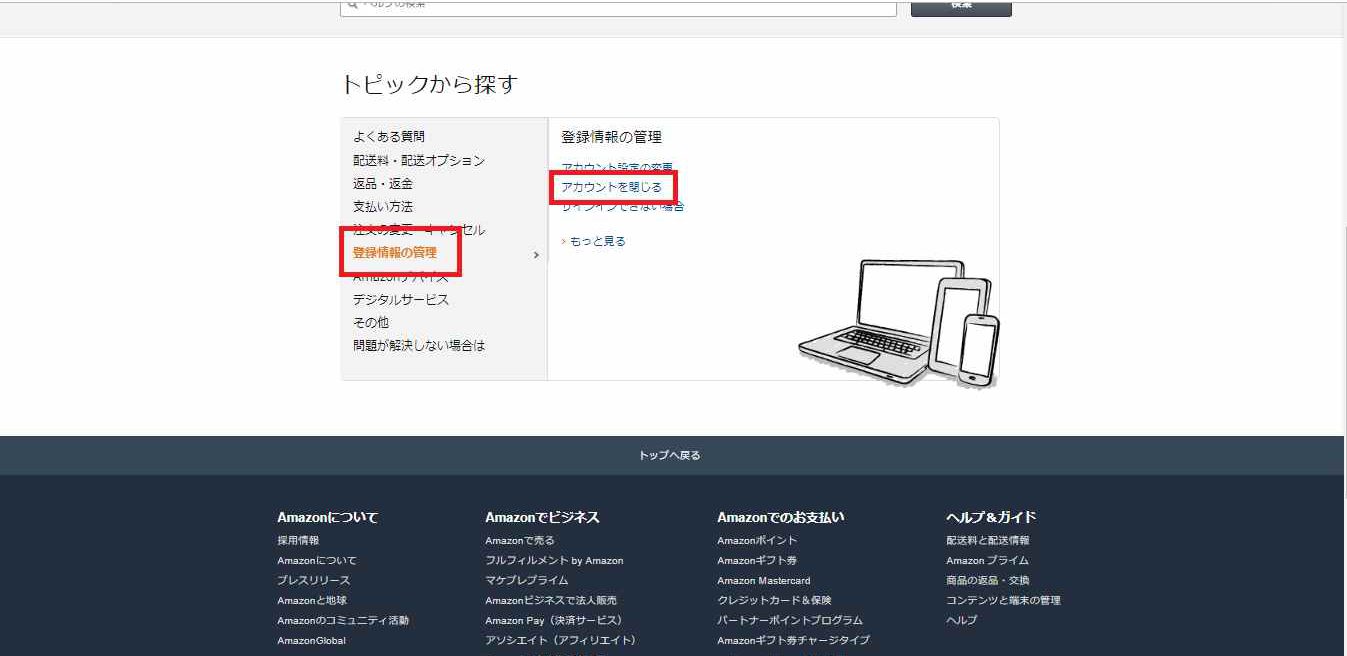Open サインインできない場合 link
The width and height of the screenshot is (1347, 656).
click(621, 206)
